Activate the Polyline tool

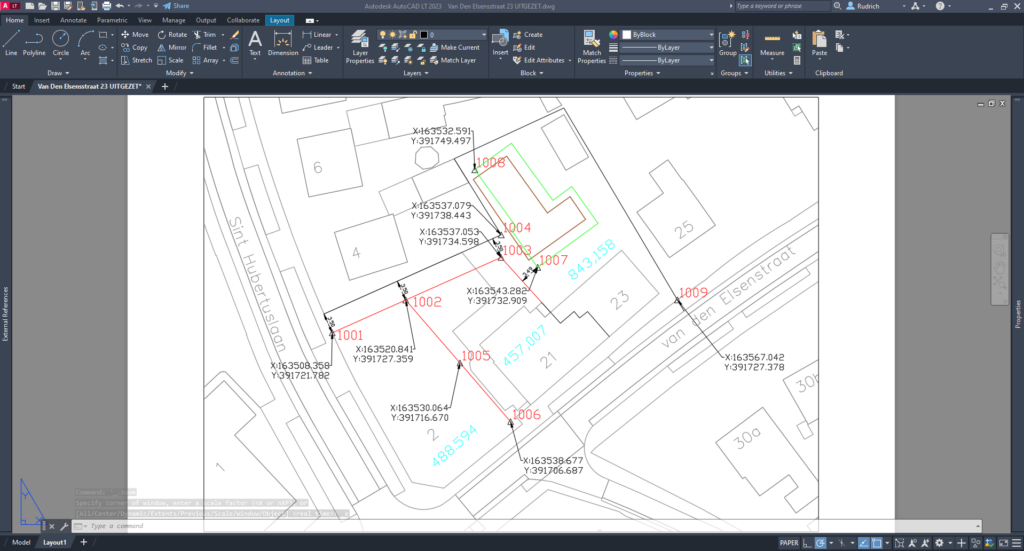pyautogui.click(x=35, y=42)
